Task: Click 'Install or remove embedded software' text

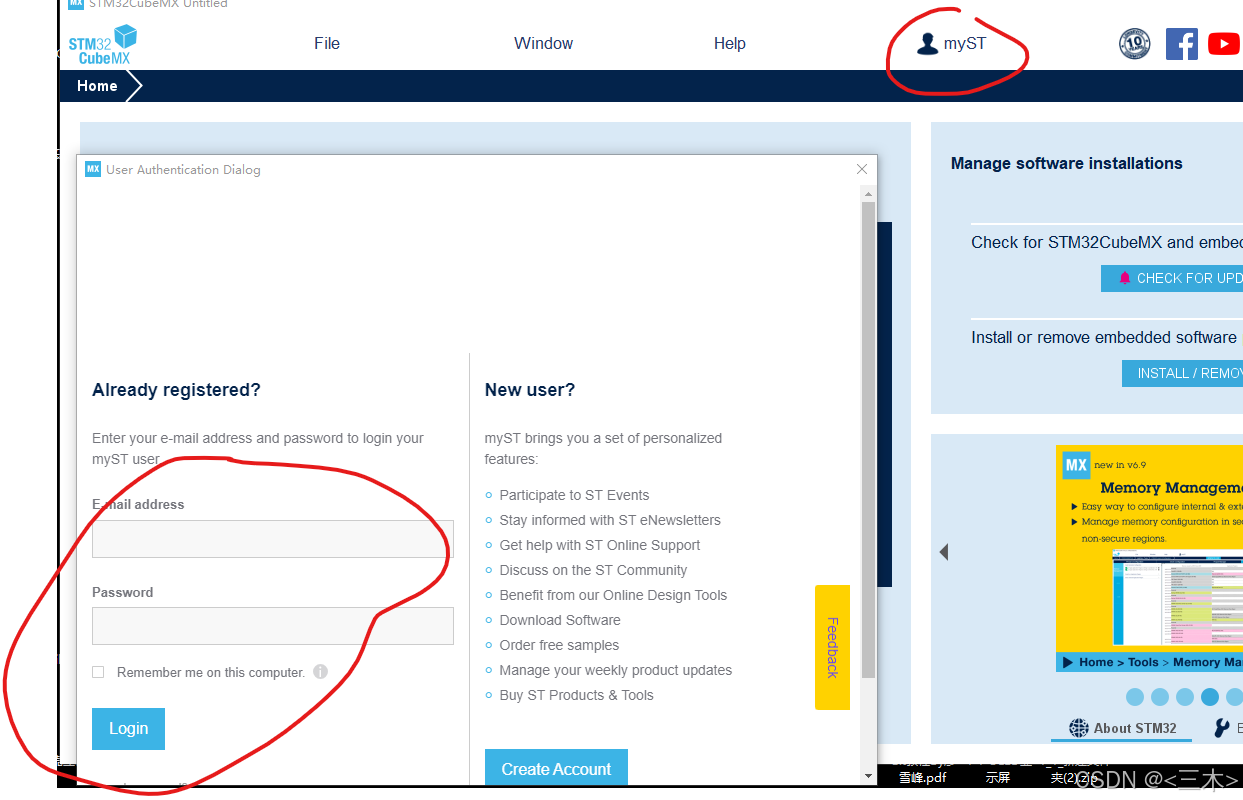Action: click(x=1104, y=337)
